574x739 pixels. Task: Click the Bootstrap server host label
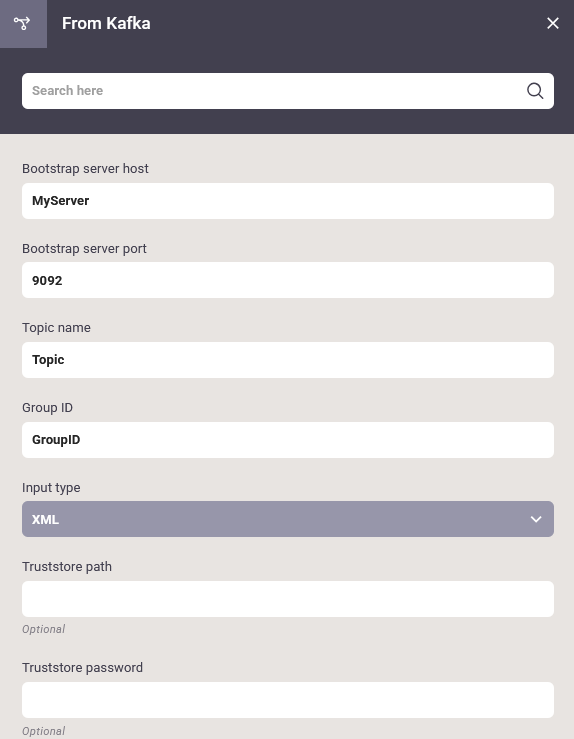pyautogui.click(x=85, y=169)
